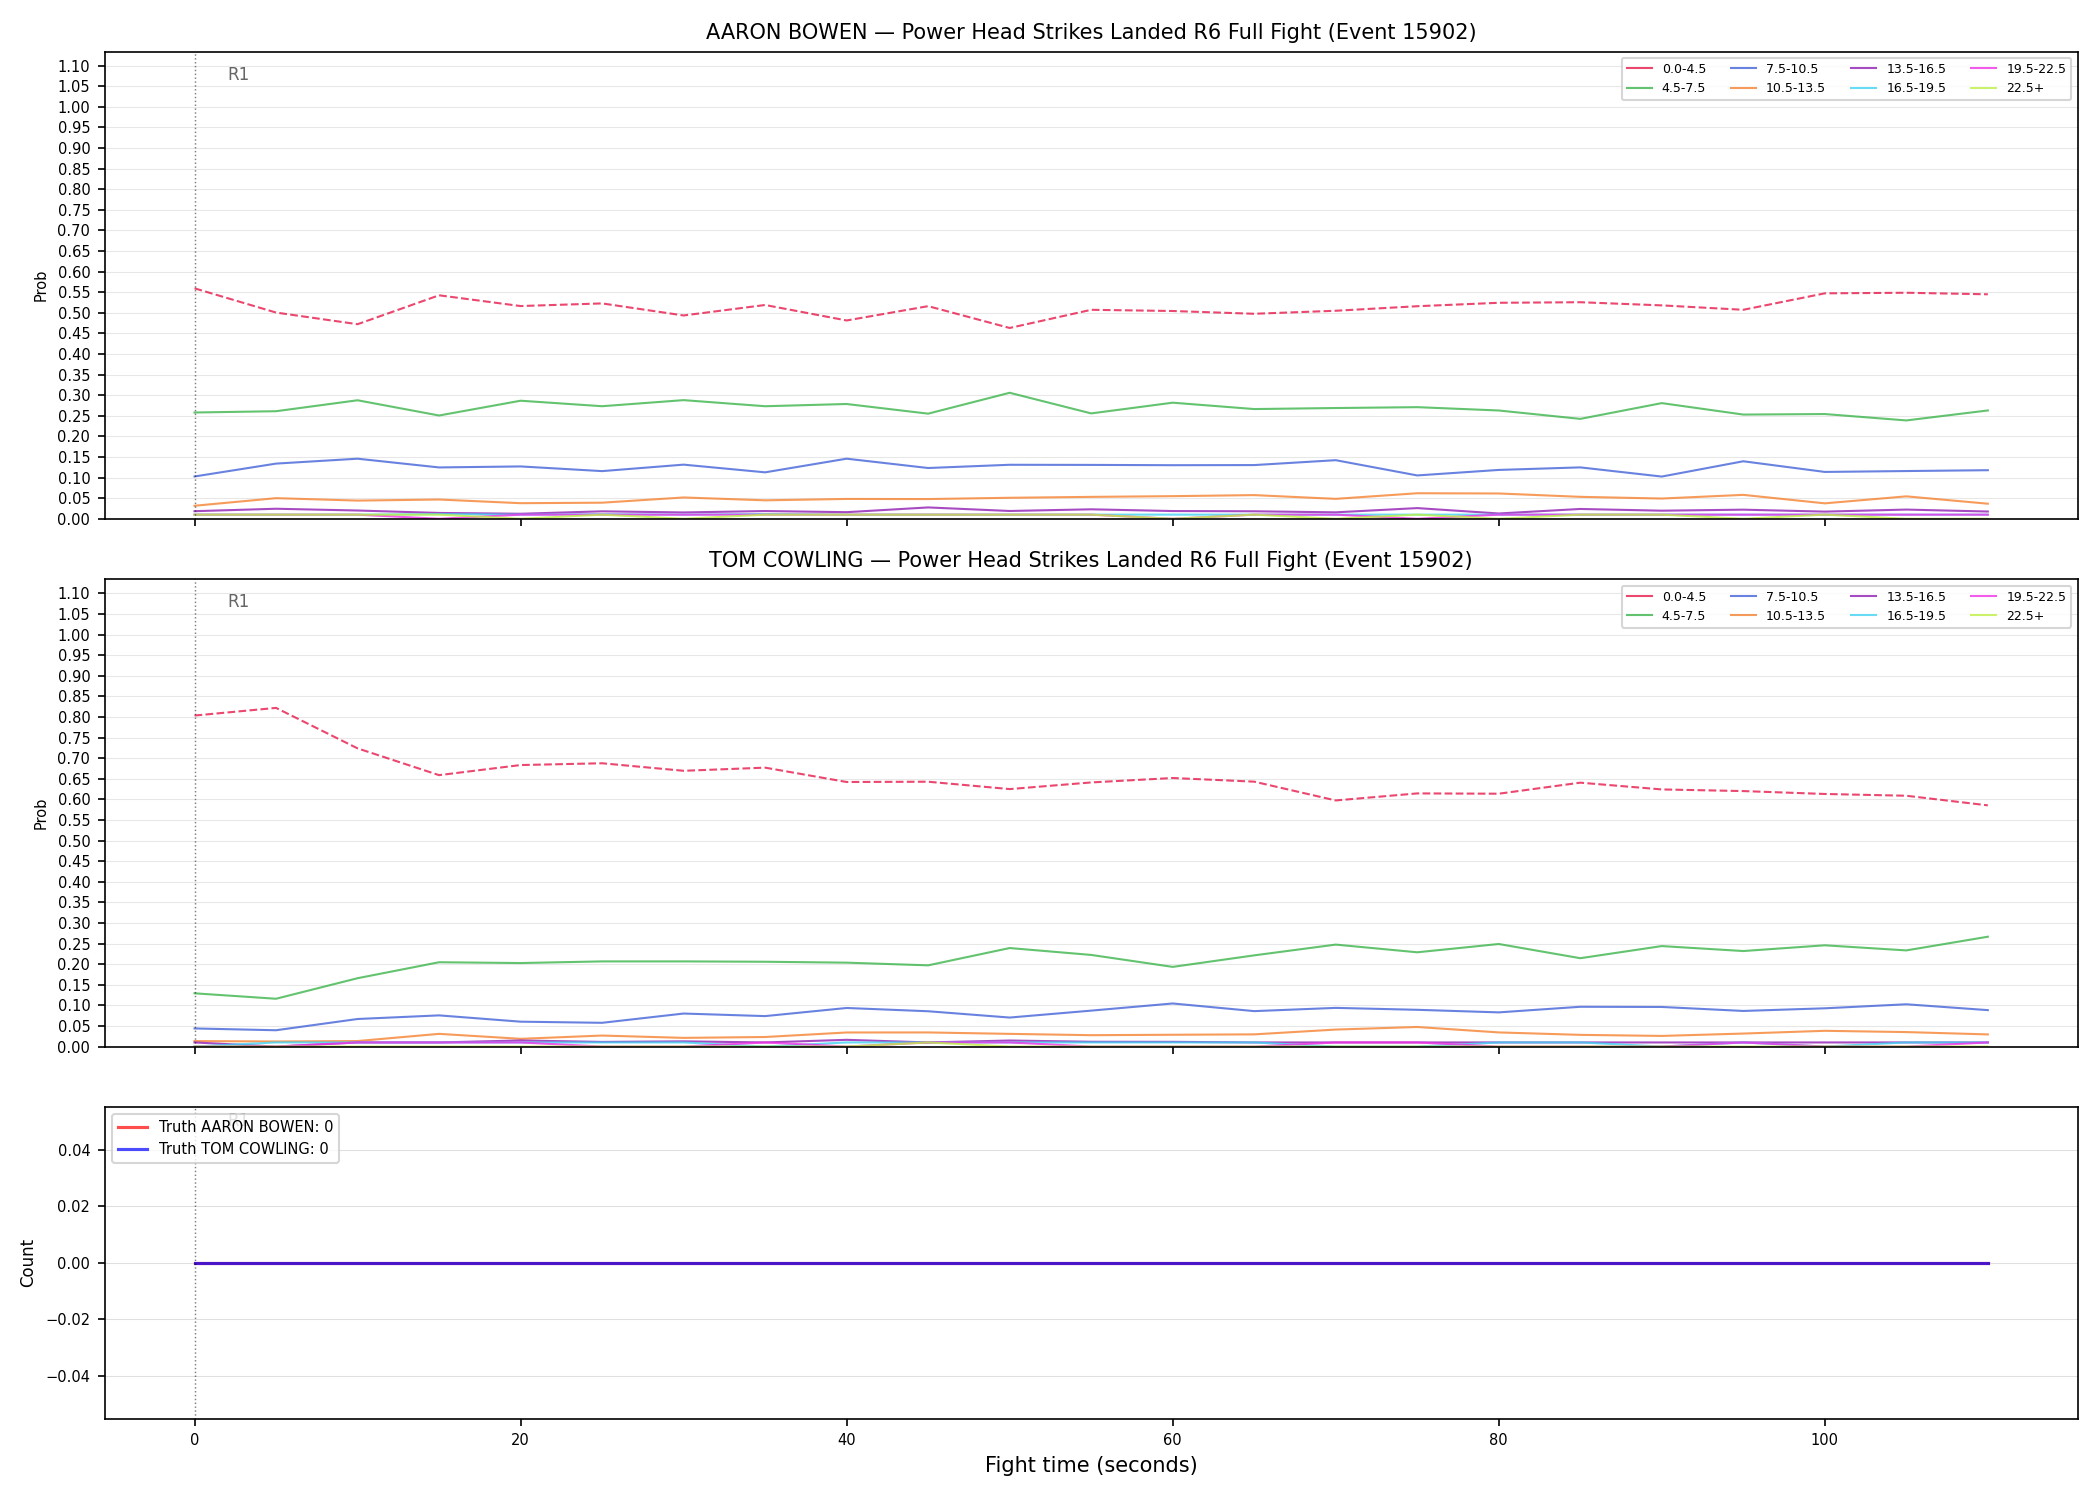Click x-axis tick label 60
2100x1500 pixels.
(1172, 1440)
